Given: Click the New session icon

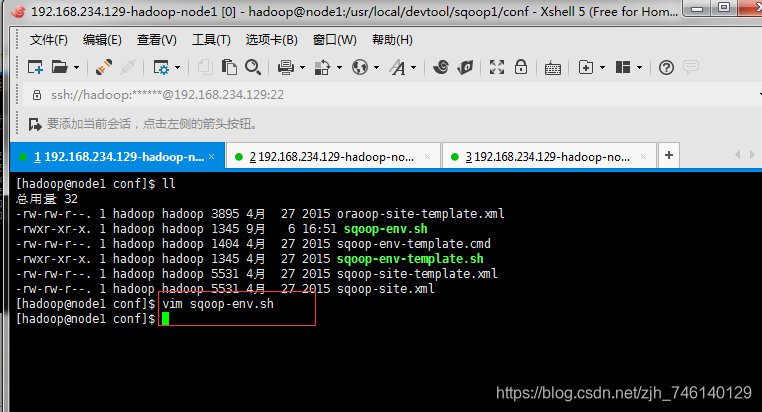Looking at the screenshot, I should click(x=35, y=67).
